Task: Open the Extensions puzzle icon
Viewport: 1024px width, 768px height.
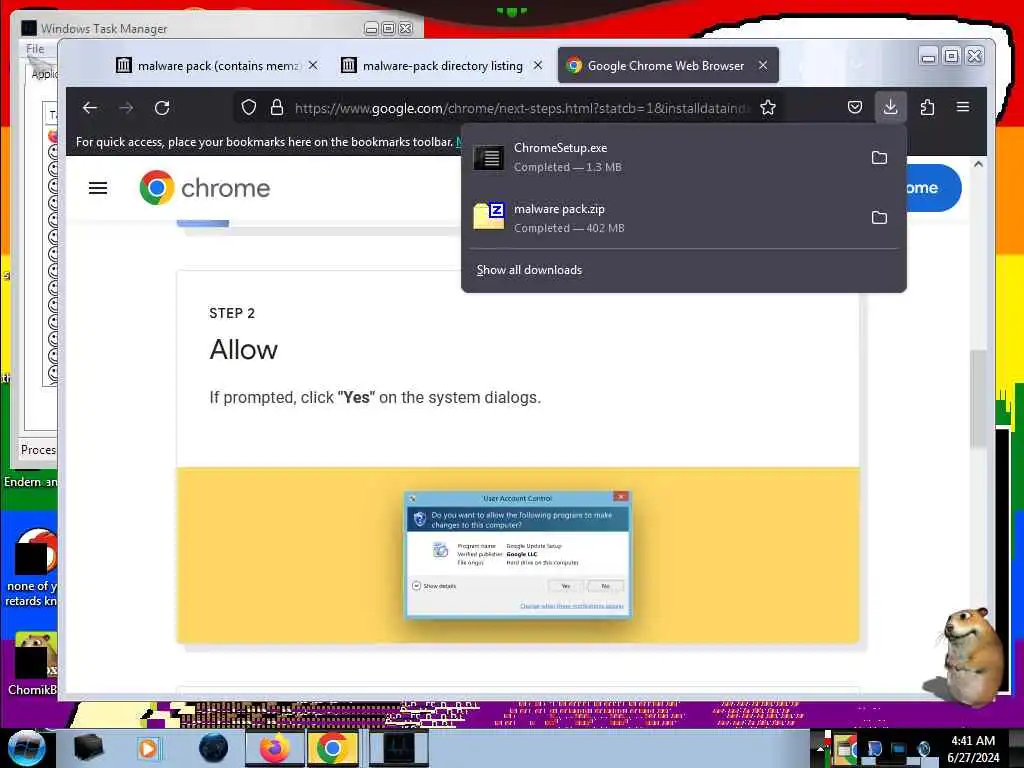Action: [x=927, y=108]
